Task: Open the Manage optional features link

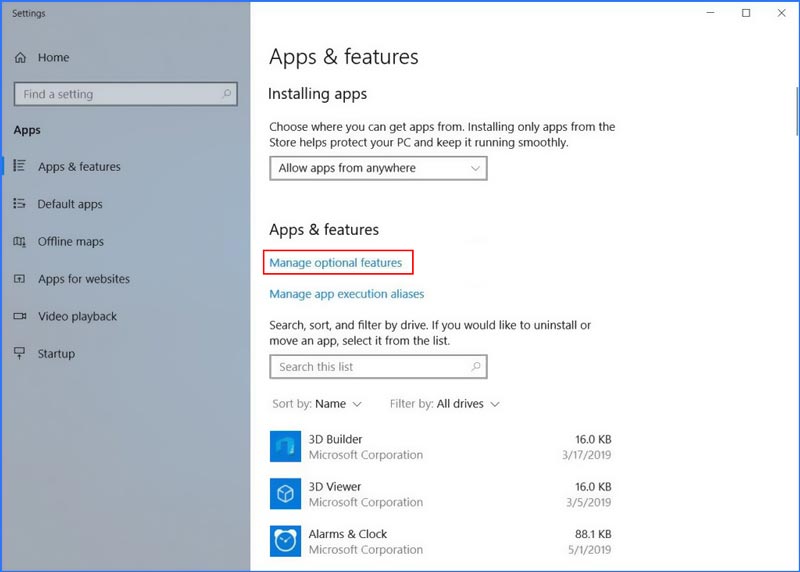Action: (x=336, y=263)
